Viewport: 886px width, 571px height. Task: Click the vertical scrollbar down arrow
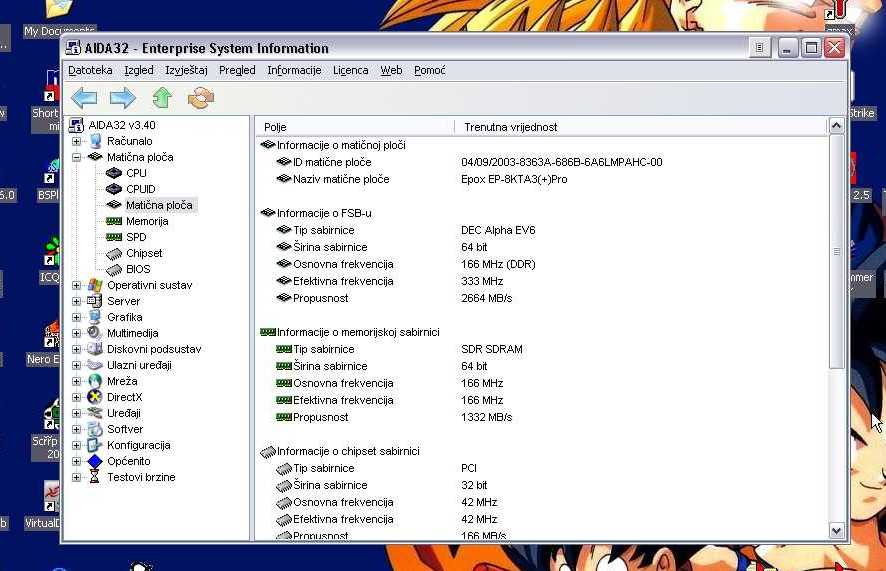(837, 531)
